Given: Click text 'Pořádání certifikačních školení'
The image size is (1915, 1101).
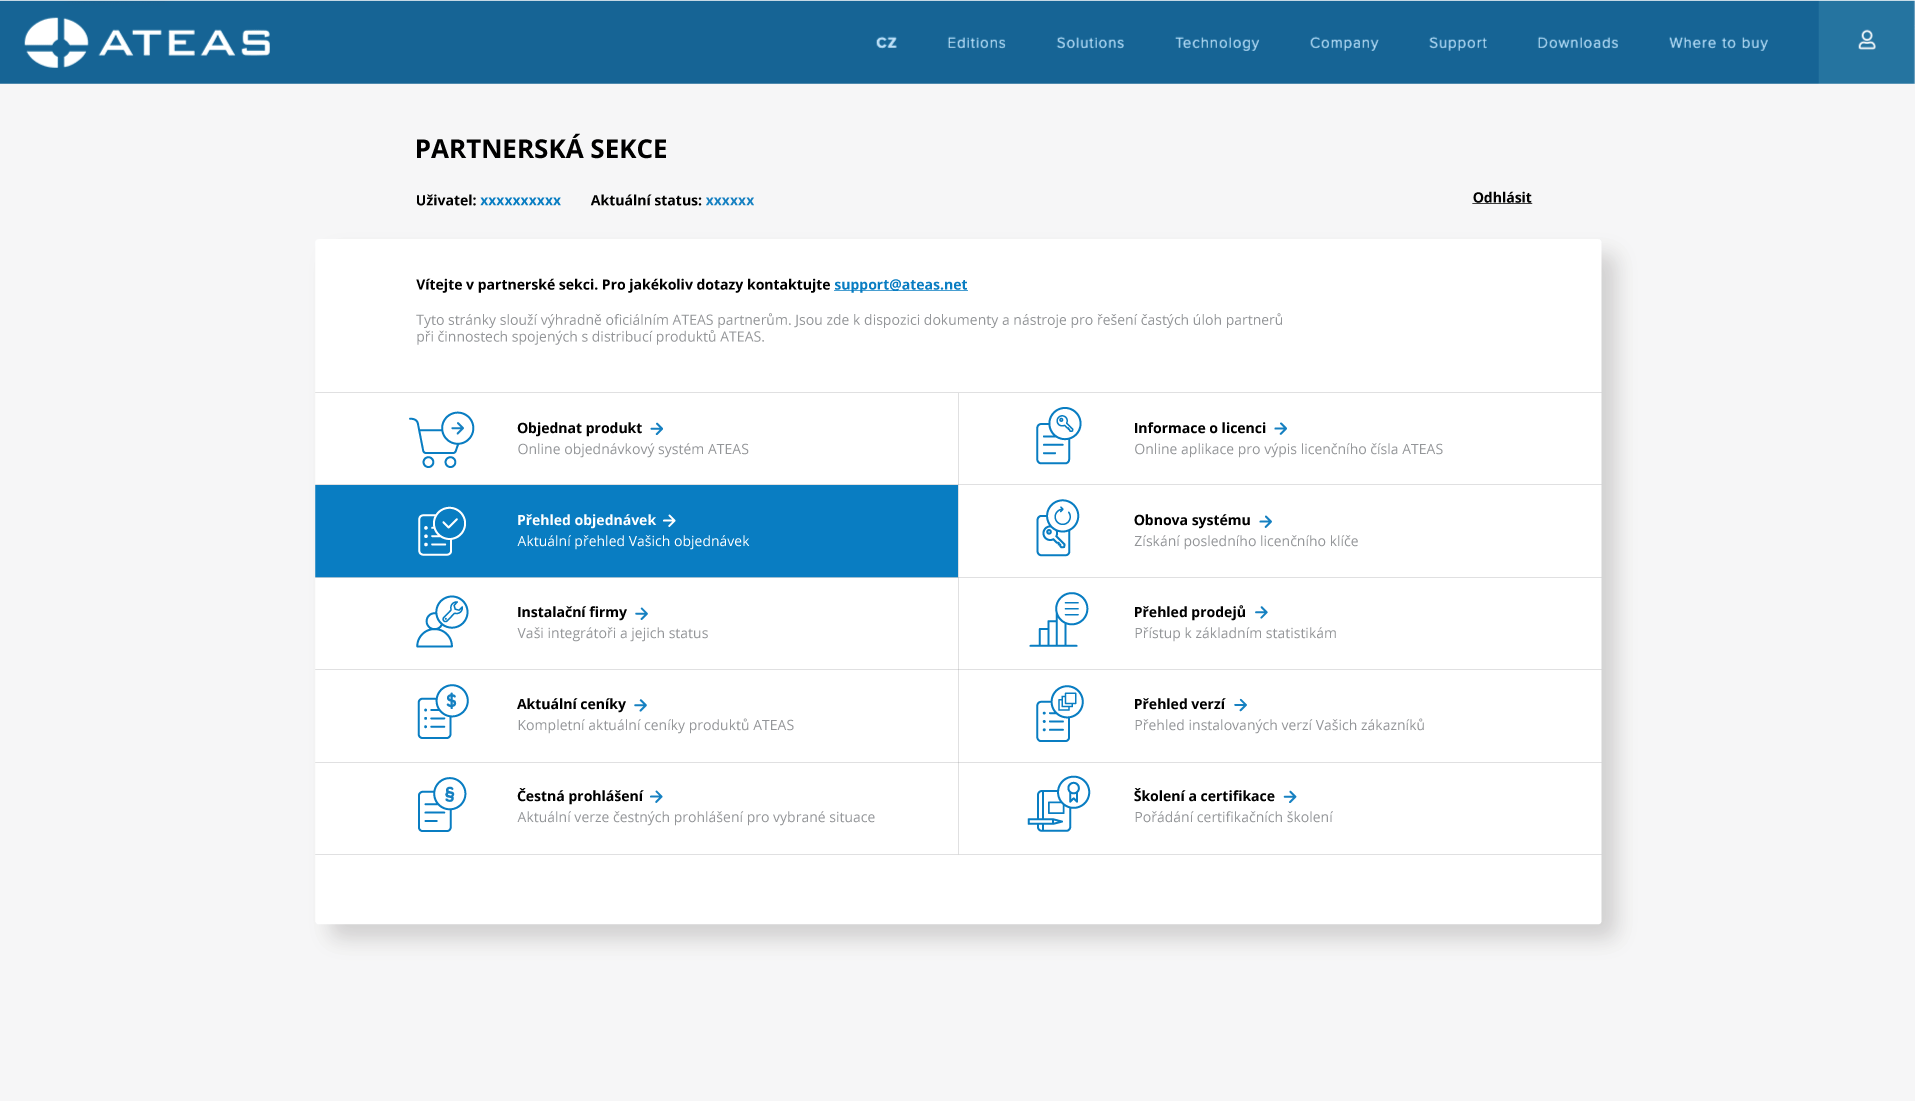Looking at the screenshot, I should [1233, 817].
